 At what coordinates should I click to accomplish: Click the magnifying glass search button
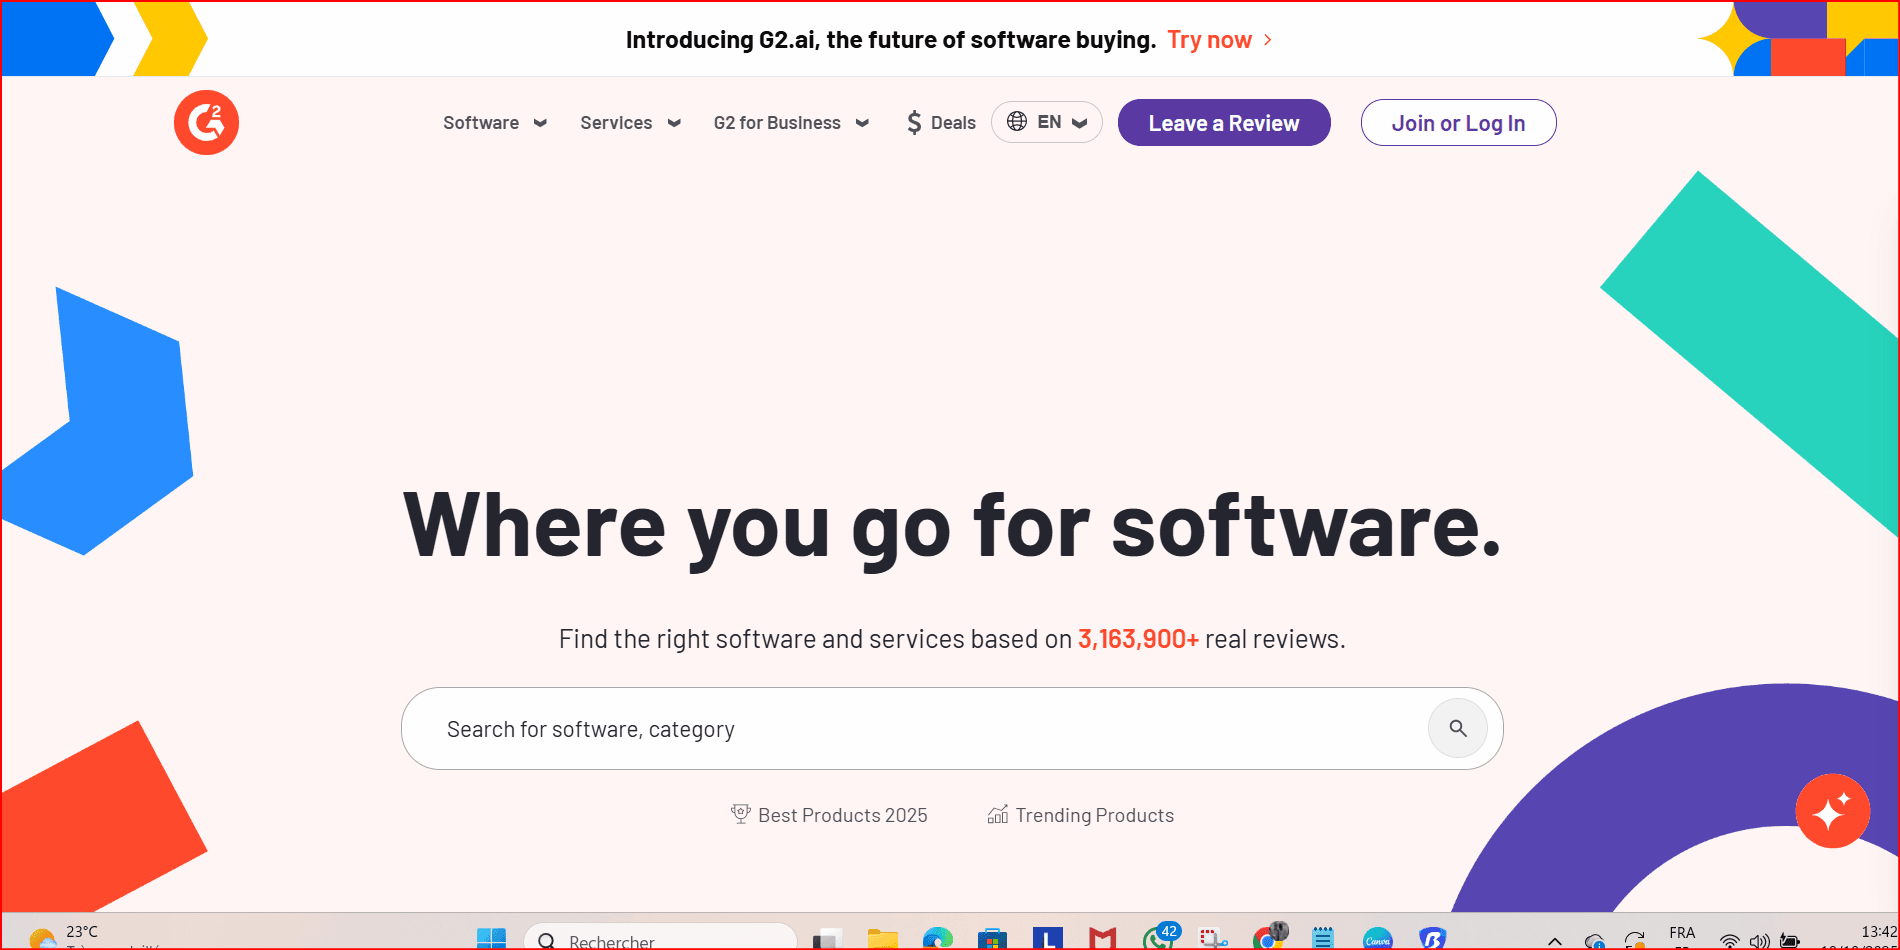[x=1457, y=728]
